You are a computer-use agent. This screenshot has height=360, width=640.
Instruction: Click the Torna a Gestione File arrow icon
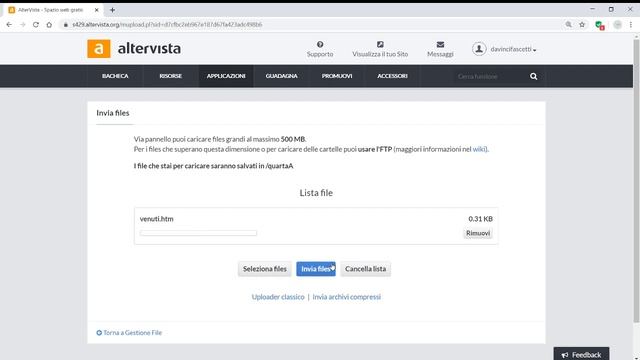[99, 333]
